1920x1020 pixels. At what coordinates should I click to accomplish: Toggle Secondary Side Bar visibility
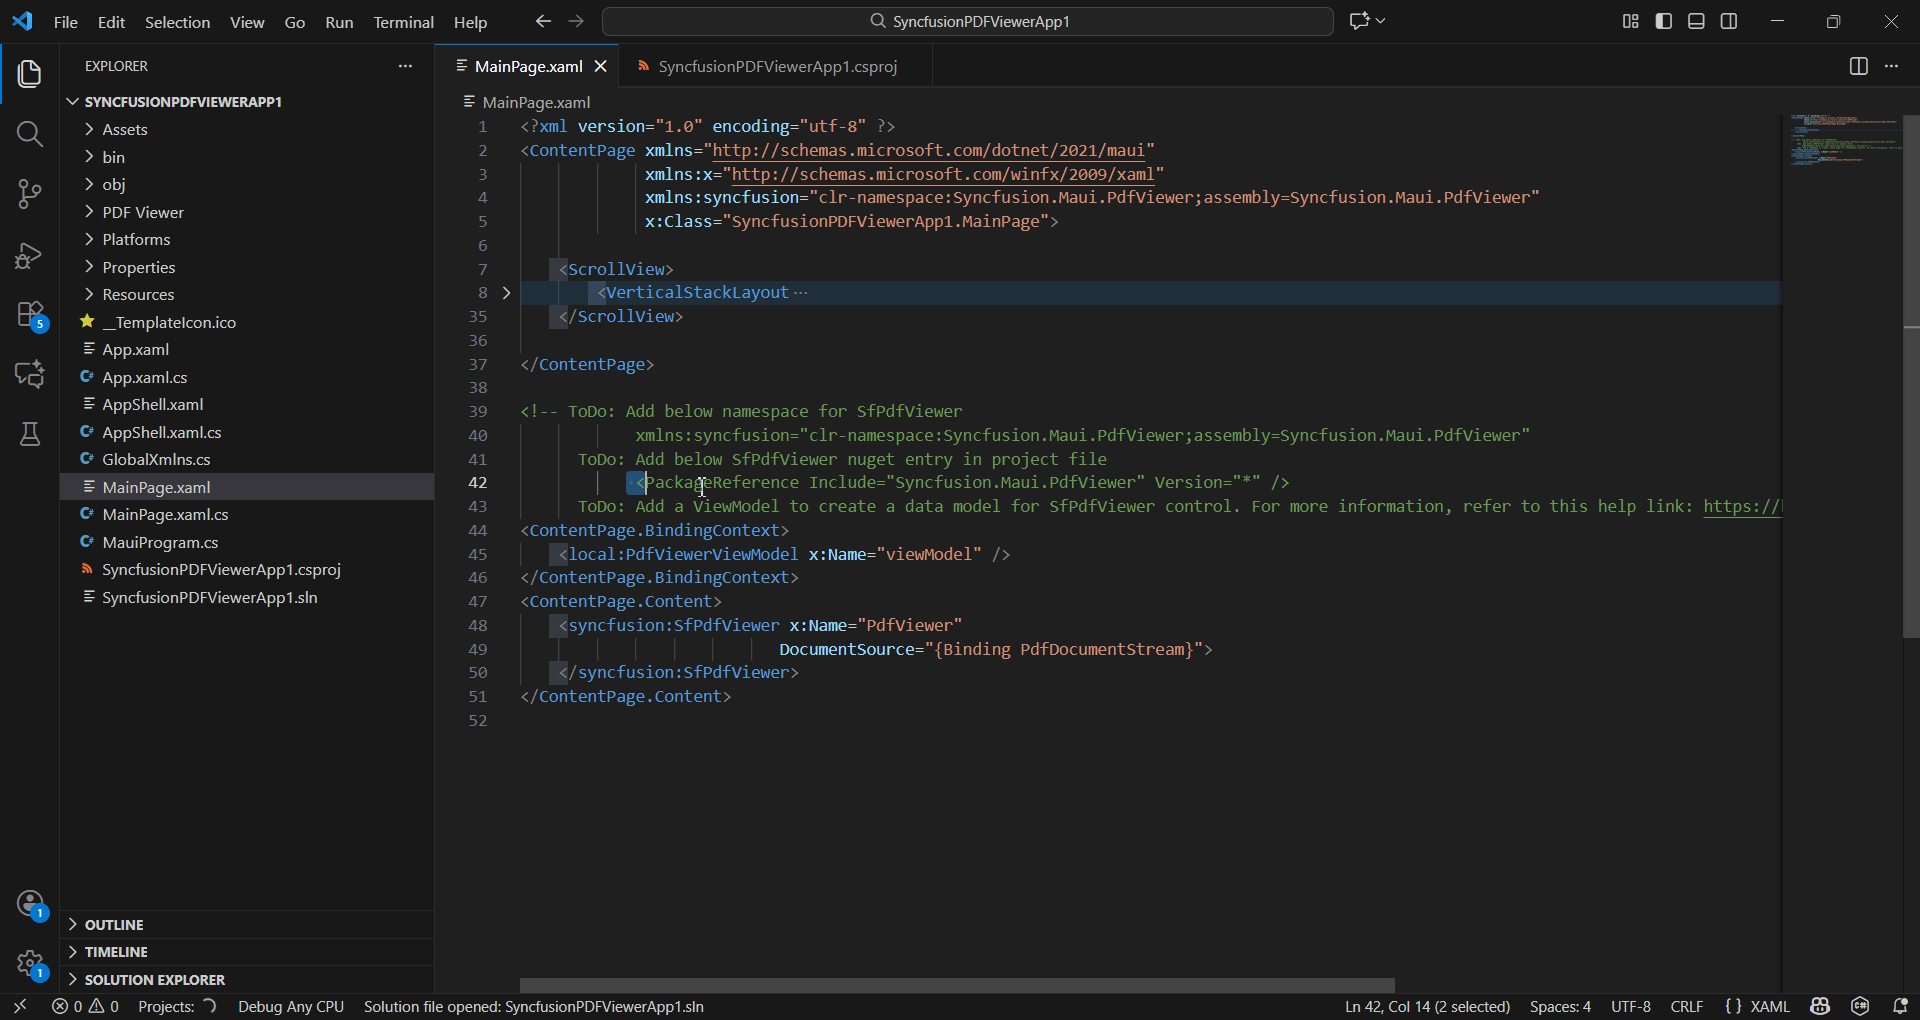[x=1729, y=21]
